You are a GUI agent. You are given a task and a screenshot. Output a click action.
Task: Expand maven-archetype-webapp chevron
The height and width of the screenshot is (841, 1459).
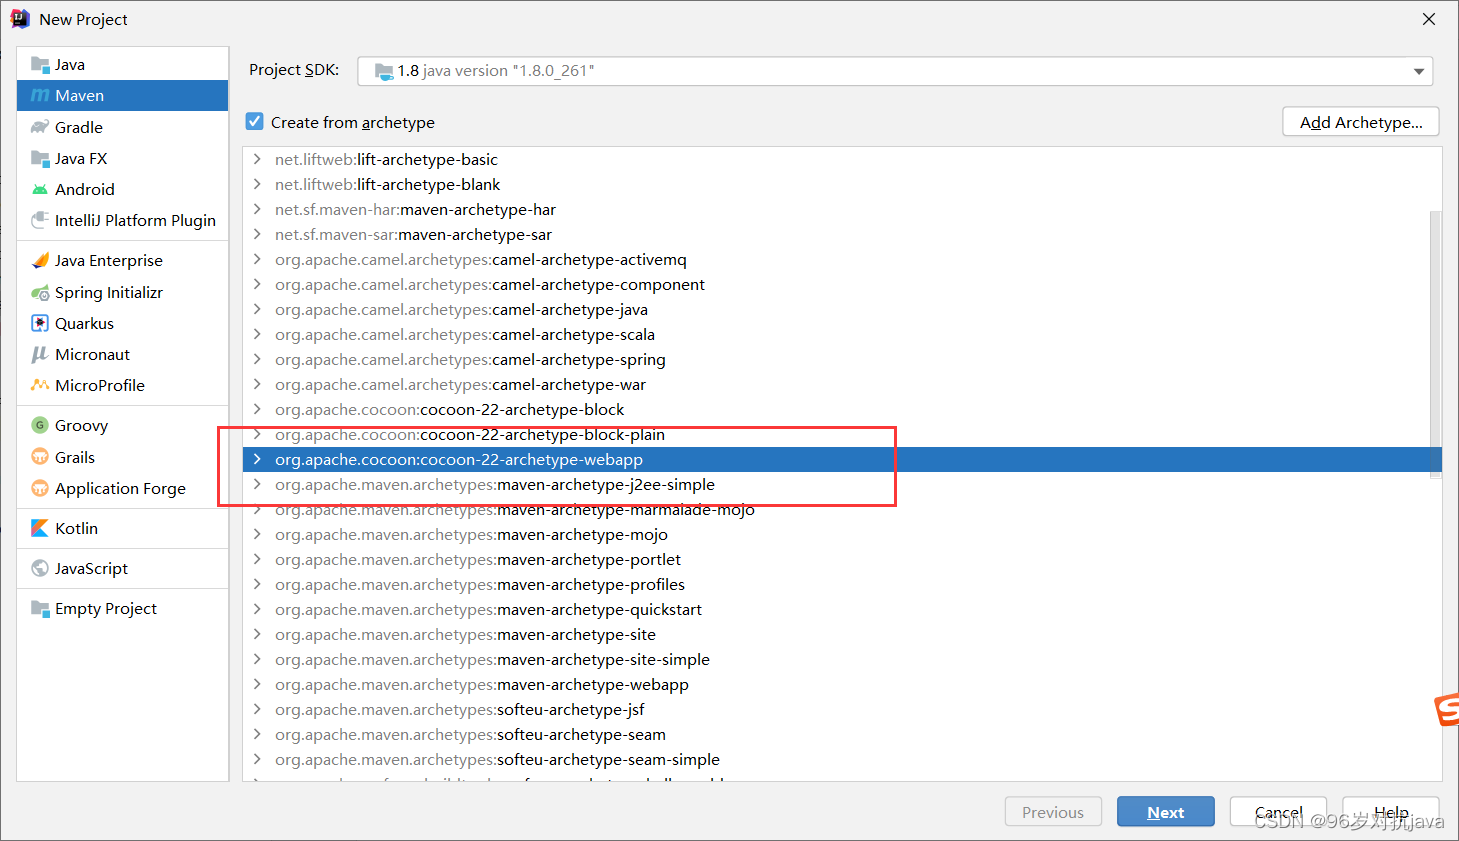point(257,684)
